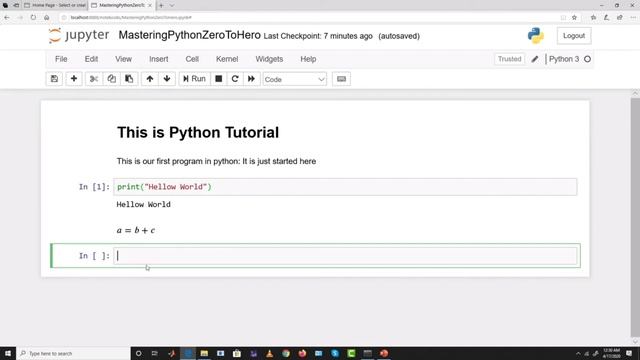Image resolution: width=640 pixels, height=360 pixels.
Task: Open the Insert menu
Action: pos(159,59)
